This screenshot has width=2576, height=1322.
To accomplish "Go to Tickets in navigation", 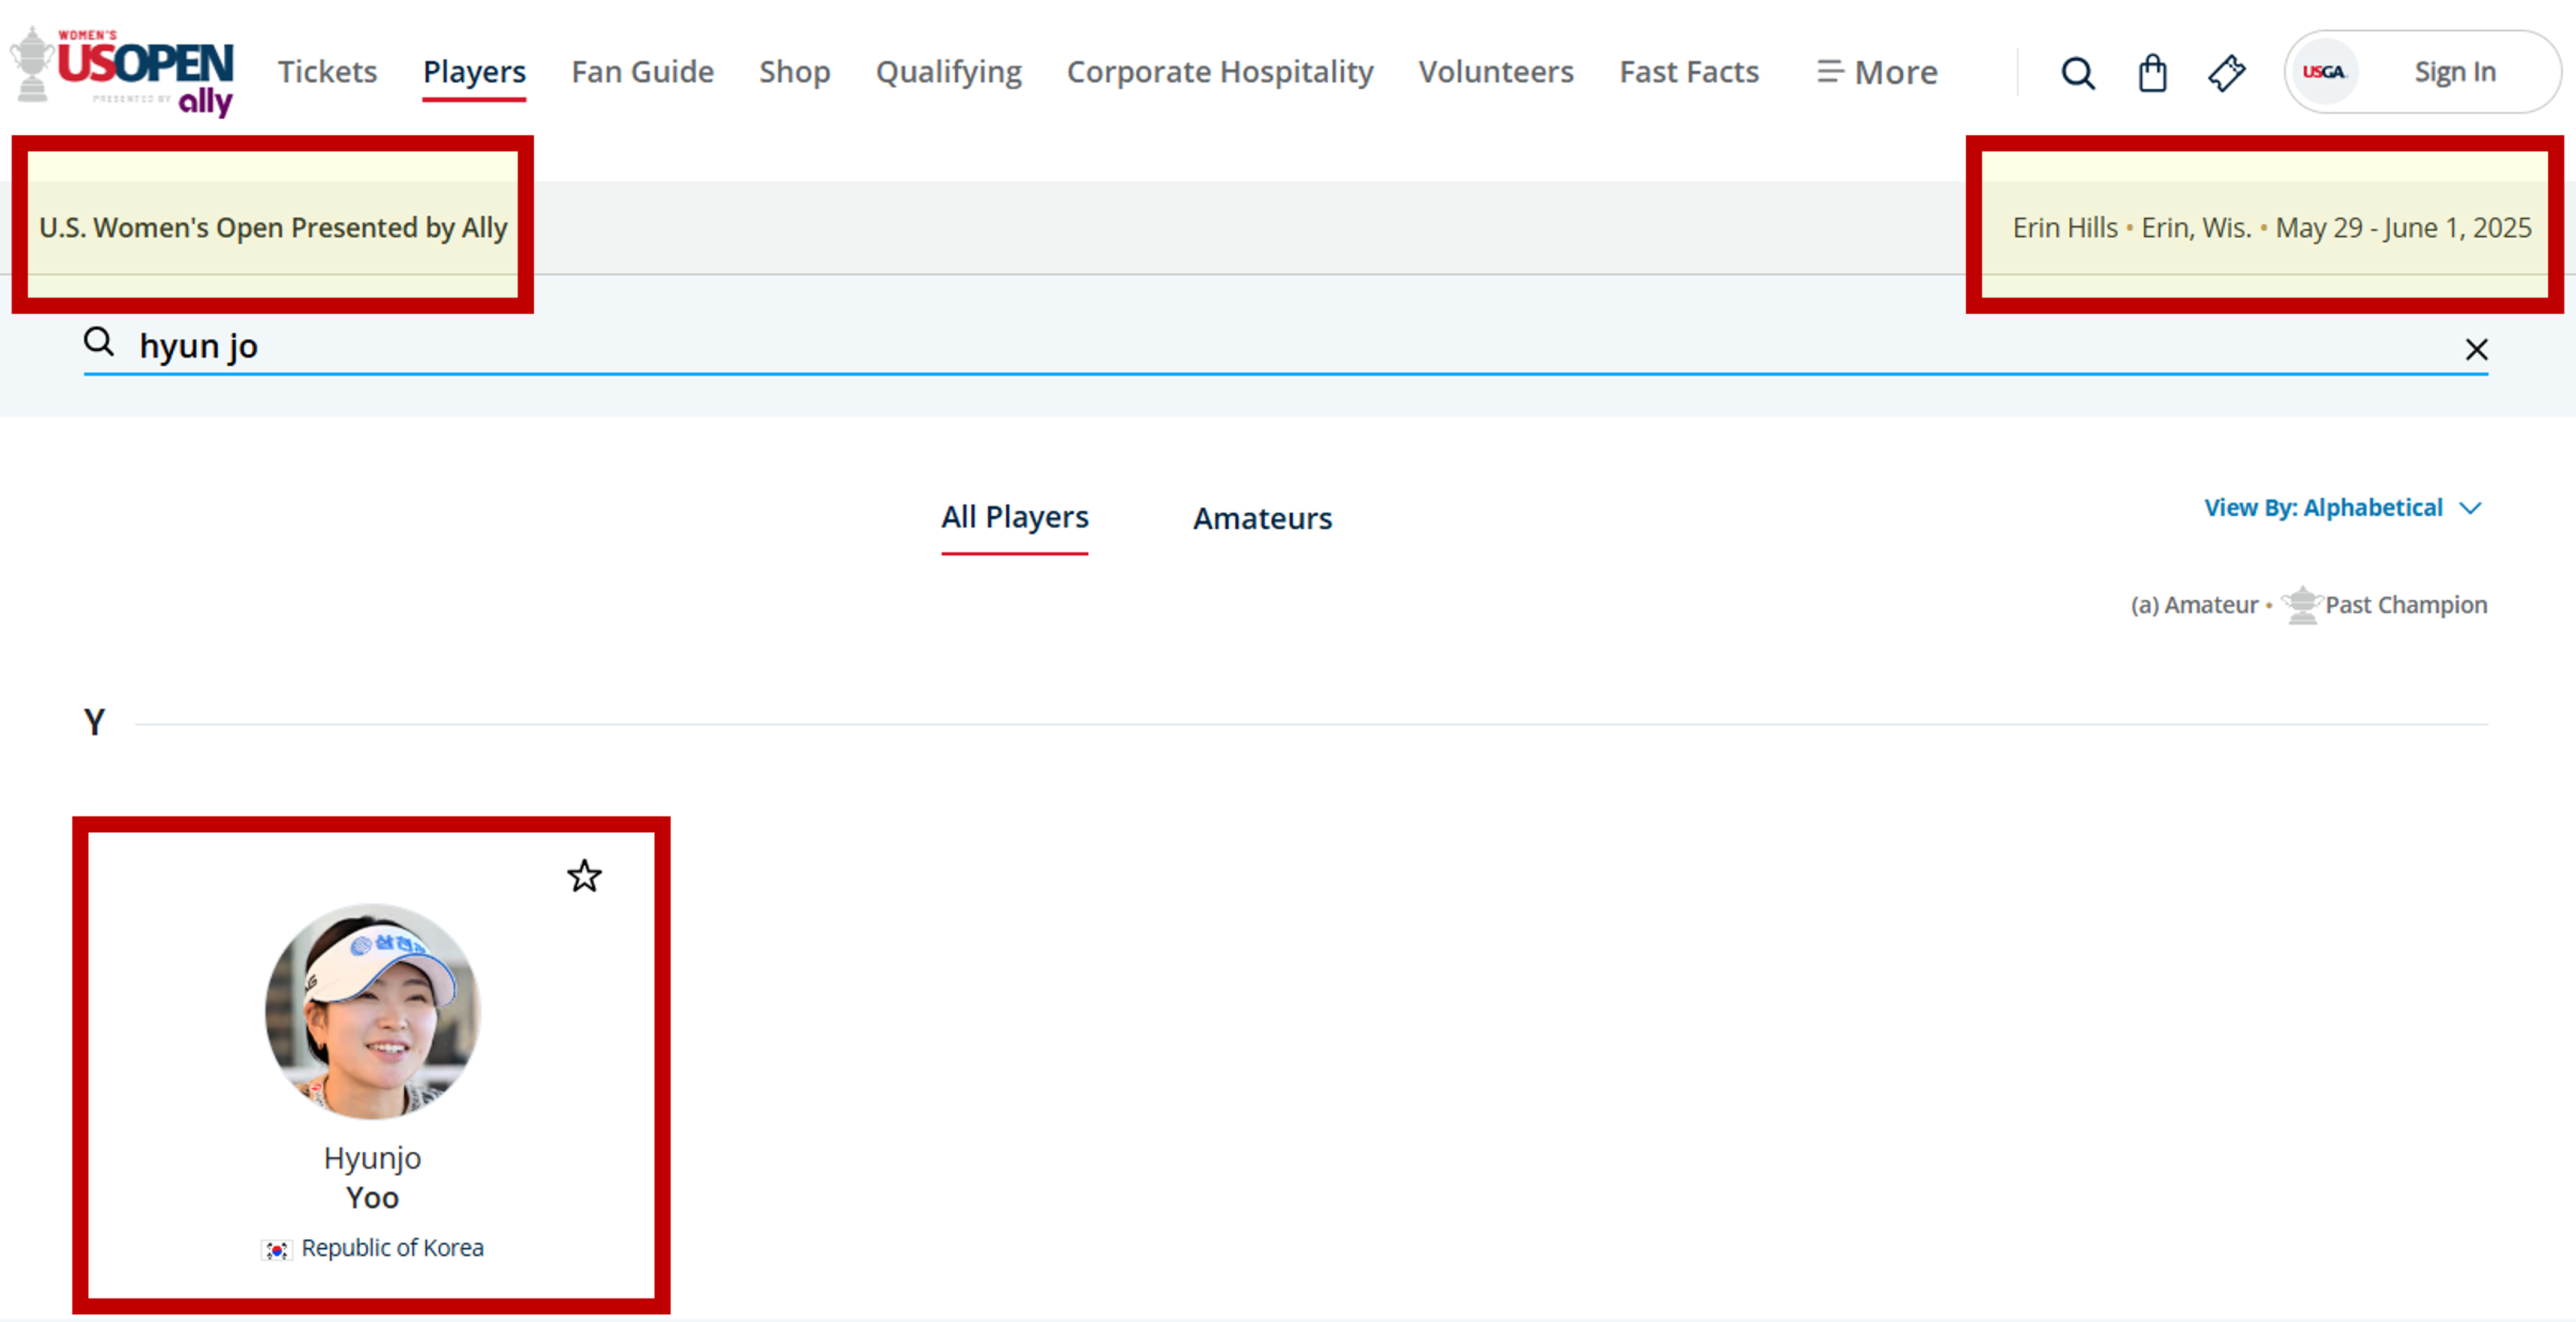I will [x=327, y=72].
